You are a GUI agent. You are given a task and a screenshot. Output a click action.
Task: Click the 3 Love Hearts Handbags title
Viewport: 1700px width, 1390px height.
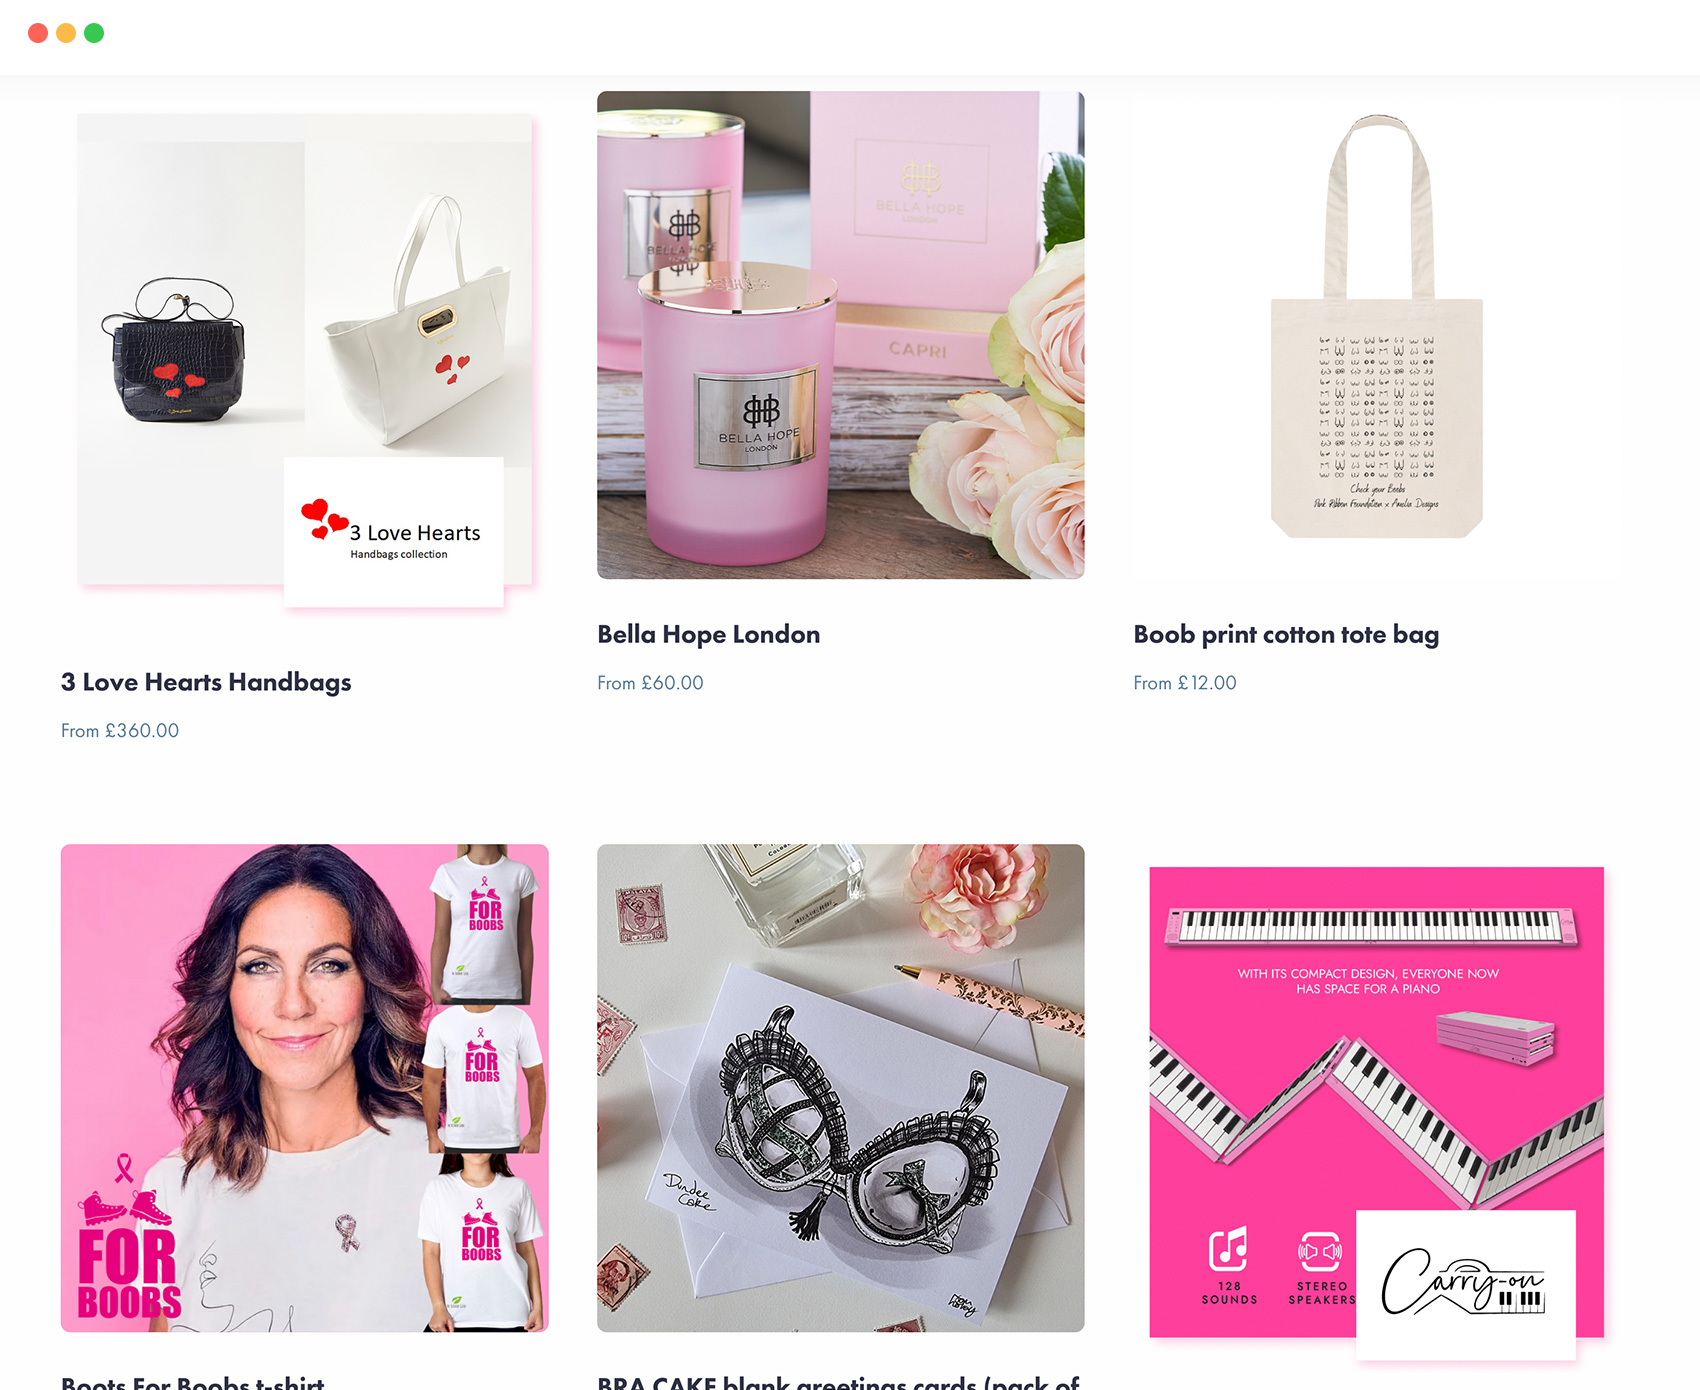(x=206, y=682)
